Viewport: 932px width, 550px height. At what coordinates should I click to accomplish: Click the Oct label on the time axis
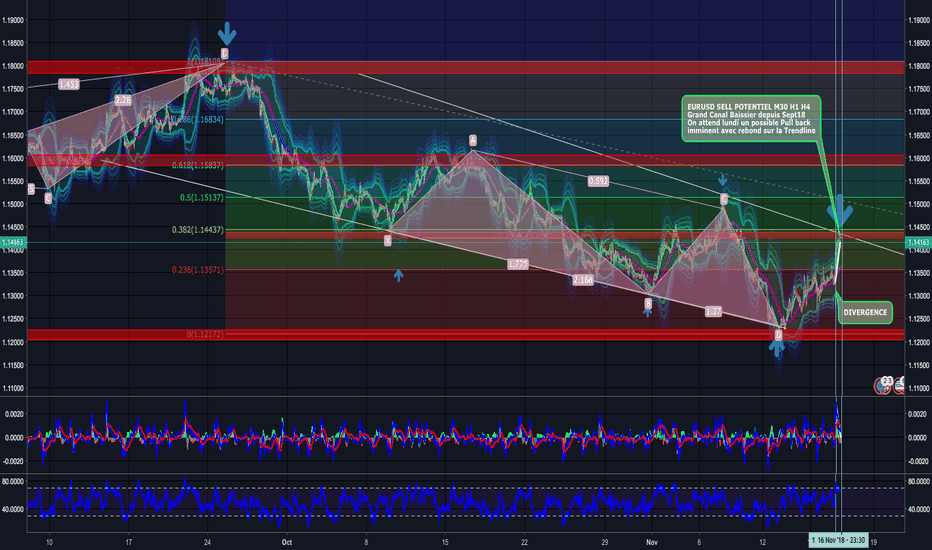click(287, 542)
